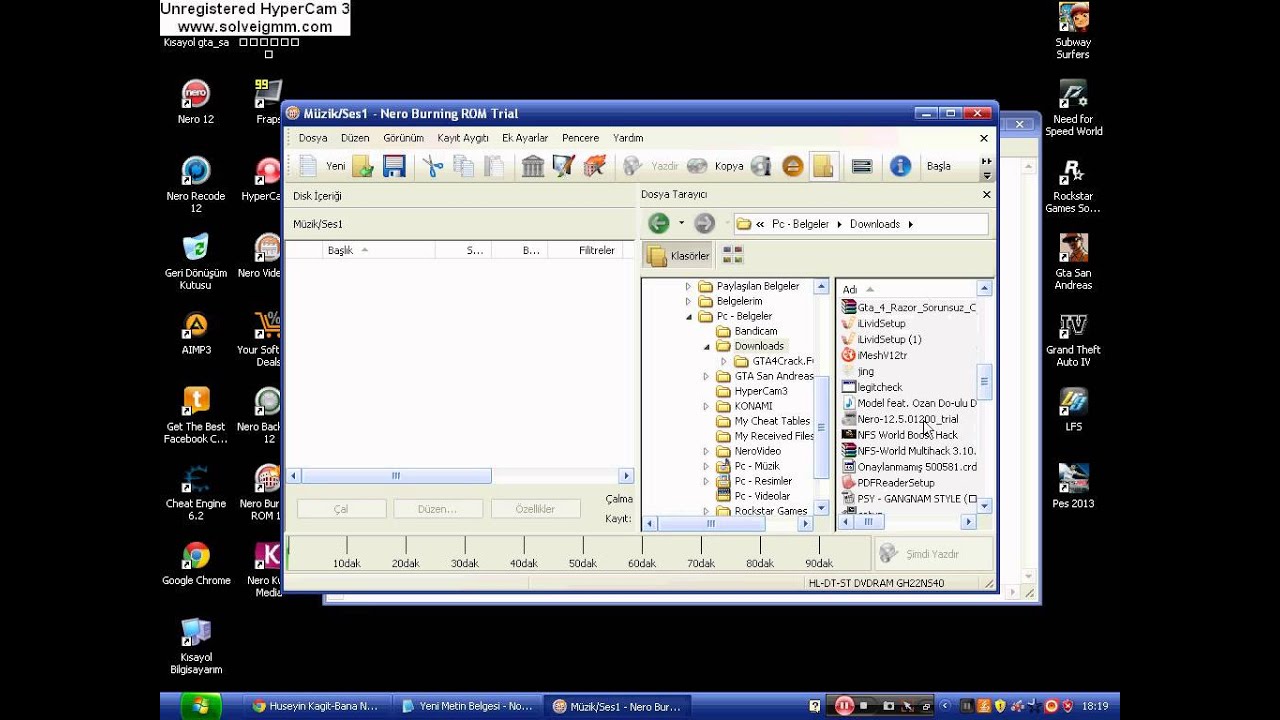Click the Başla toolbar button

tap(938, 166)
